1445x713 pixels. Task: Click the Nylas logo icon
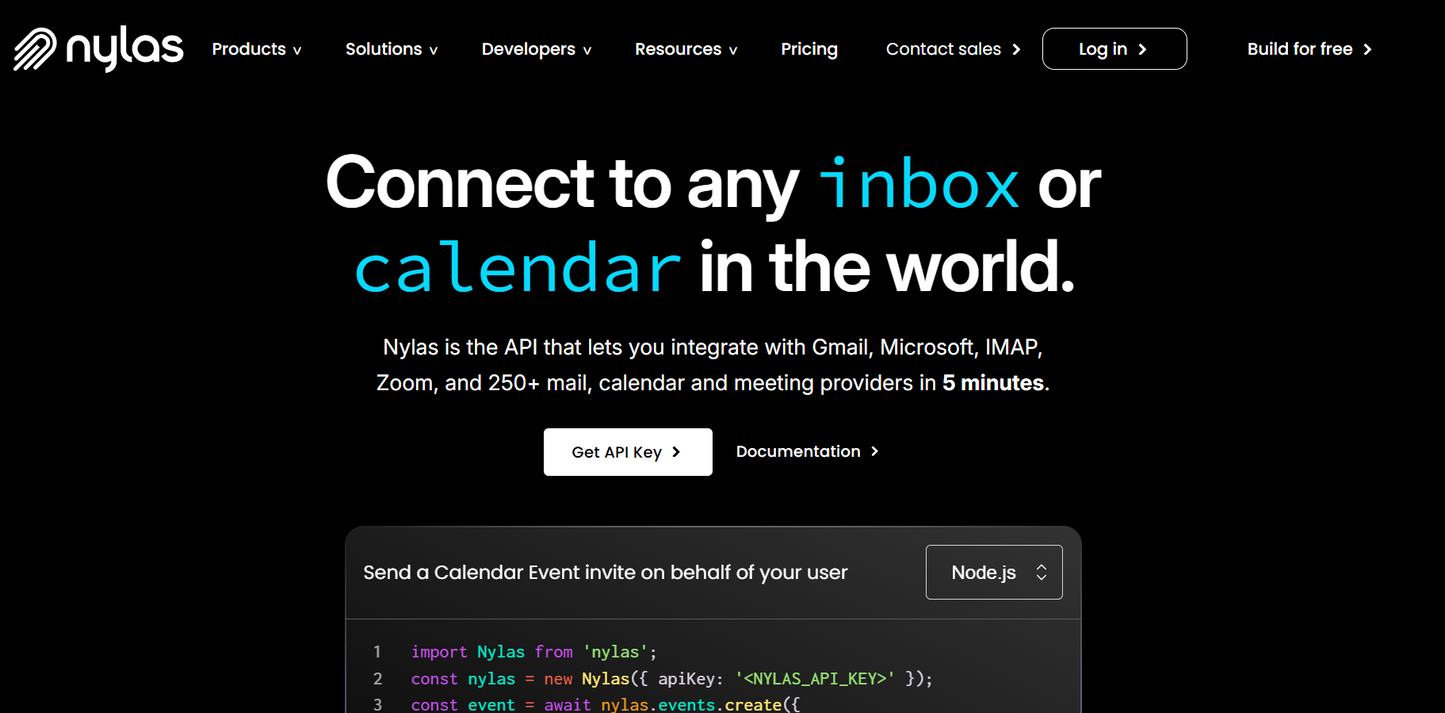(x=35, y=49)
